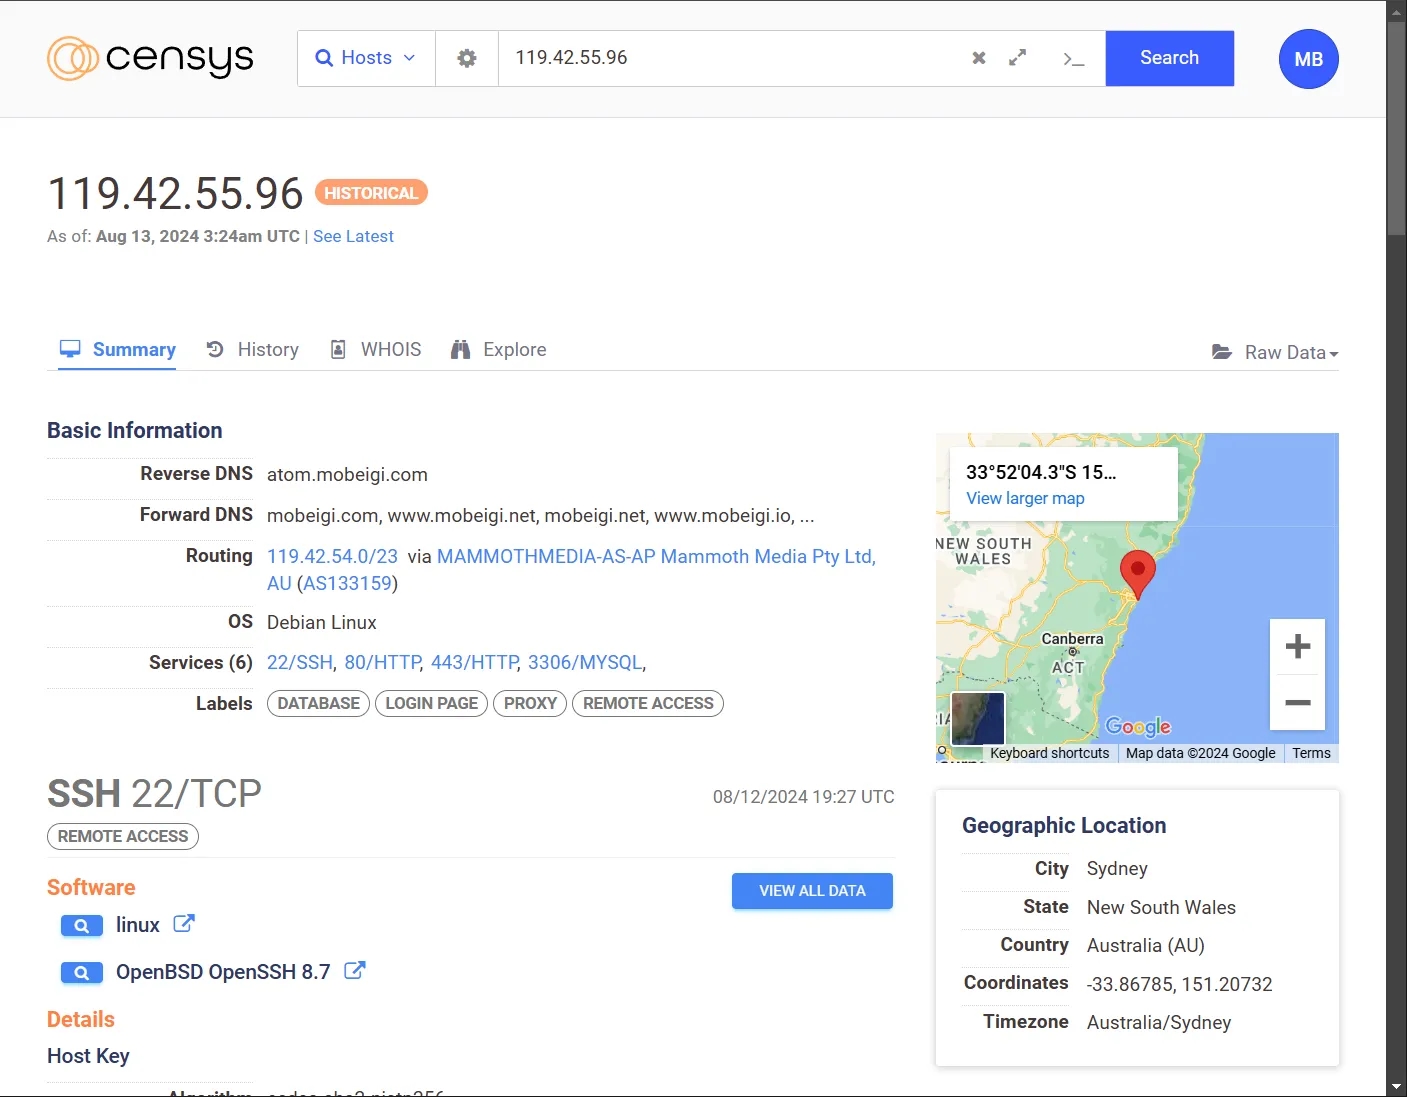Open the MB user account menu
This screenshot has height=1097, width=1407.
point(1308,59)
